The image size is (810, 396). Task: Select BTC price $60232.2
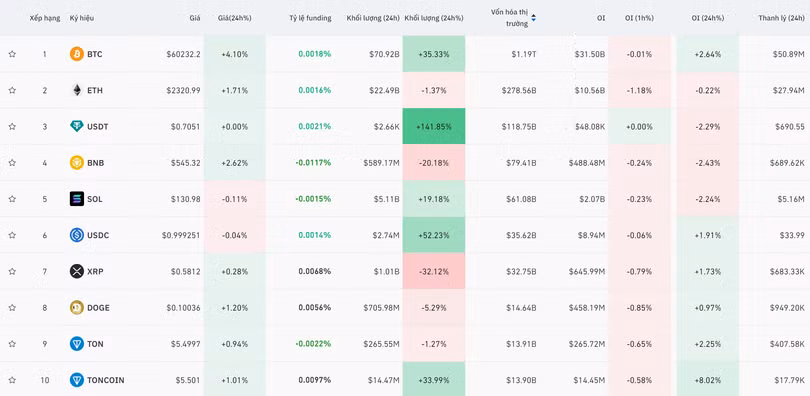point(183,54)
